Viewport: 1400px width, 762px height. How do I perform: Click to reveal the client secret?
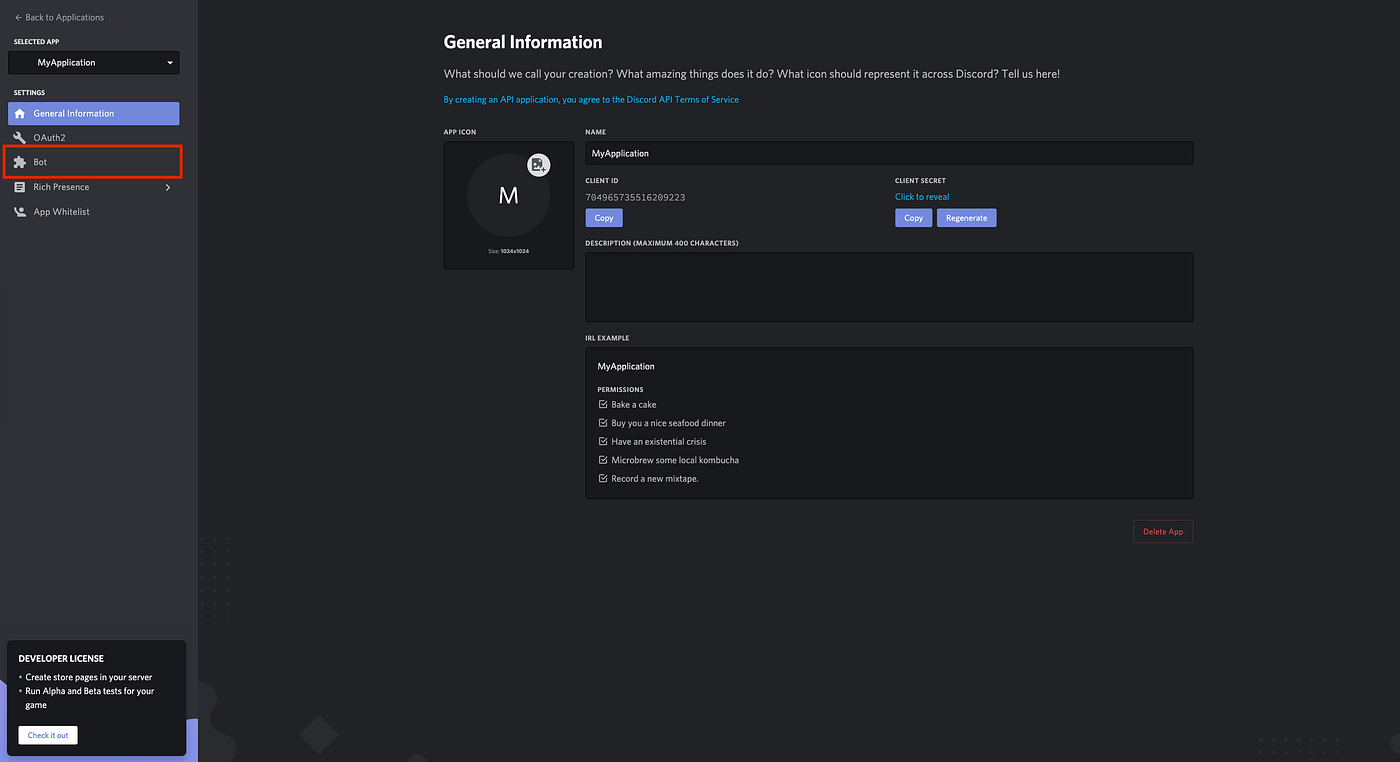coord(922,197)
